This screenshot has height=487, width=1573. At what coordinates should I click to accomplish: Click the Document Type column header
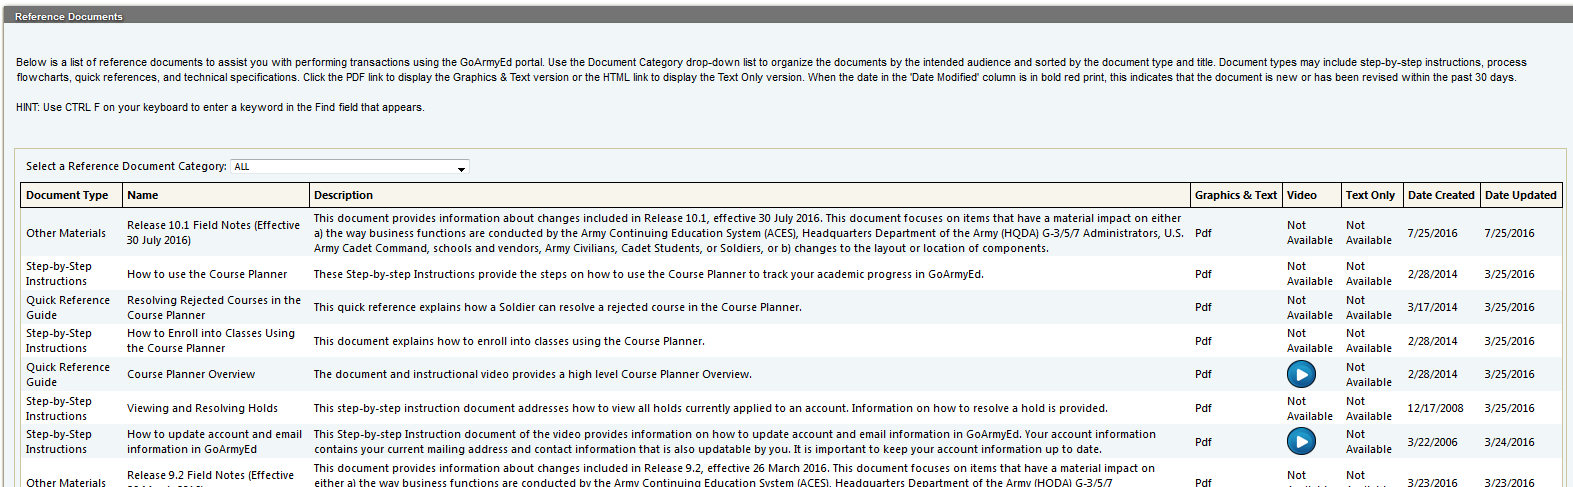pos(71,195)
